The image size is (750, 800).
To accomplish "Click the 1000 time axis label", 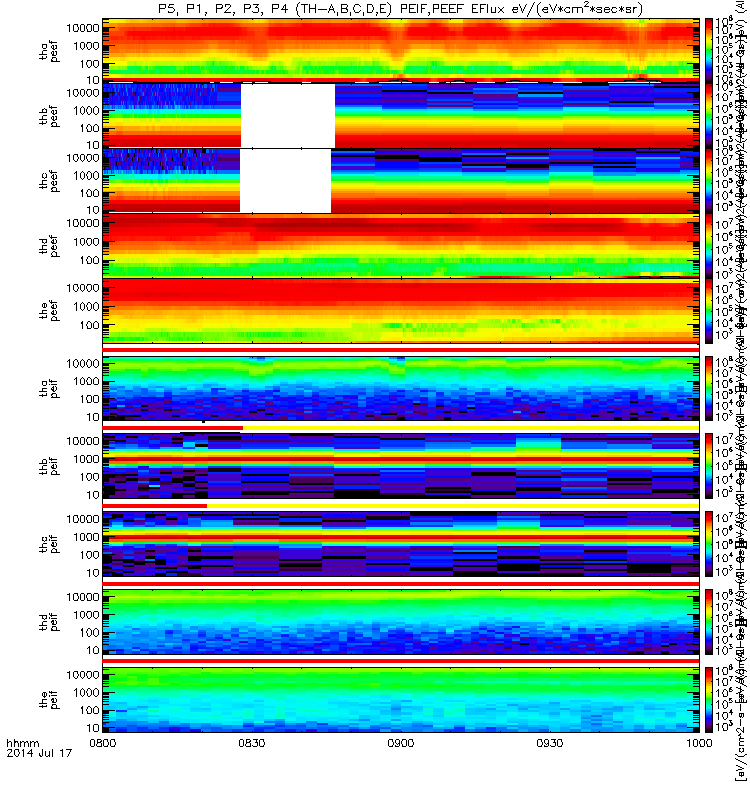I will coord(699,742).
